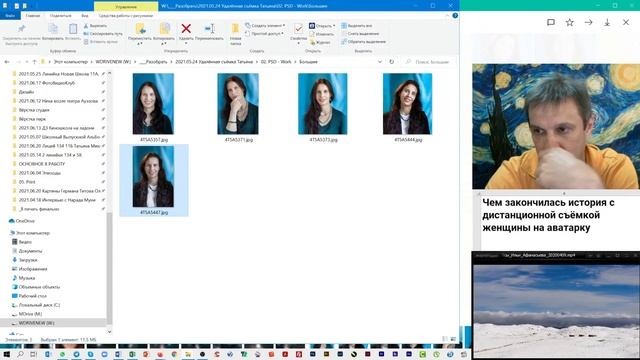Select thumbnail 4T5A5447.jpg
The height and width of the screenshot is (360, 640).
154,180
